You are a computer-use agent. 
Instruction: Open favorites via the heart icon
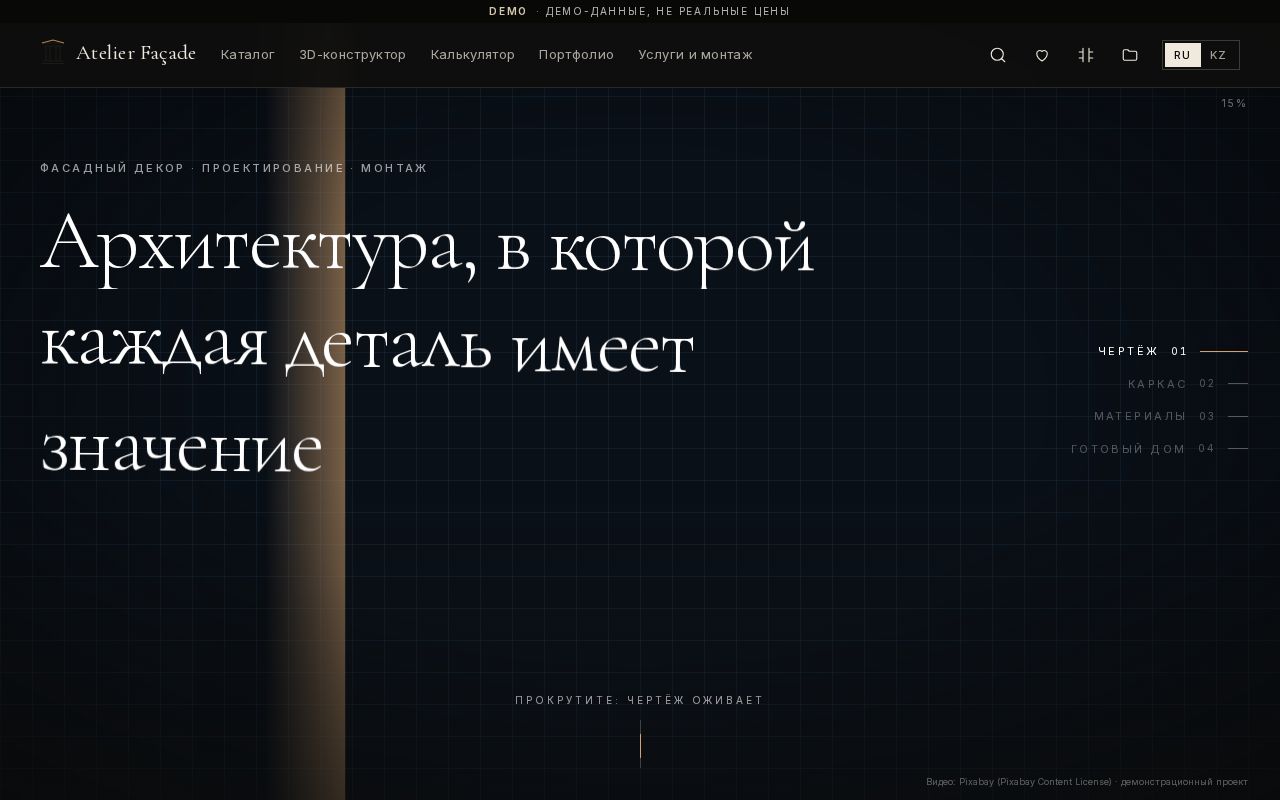[1042, 55]
